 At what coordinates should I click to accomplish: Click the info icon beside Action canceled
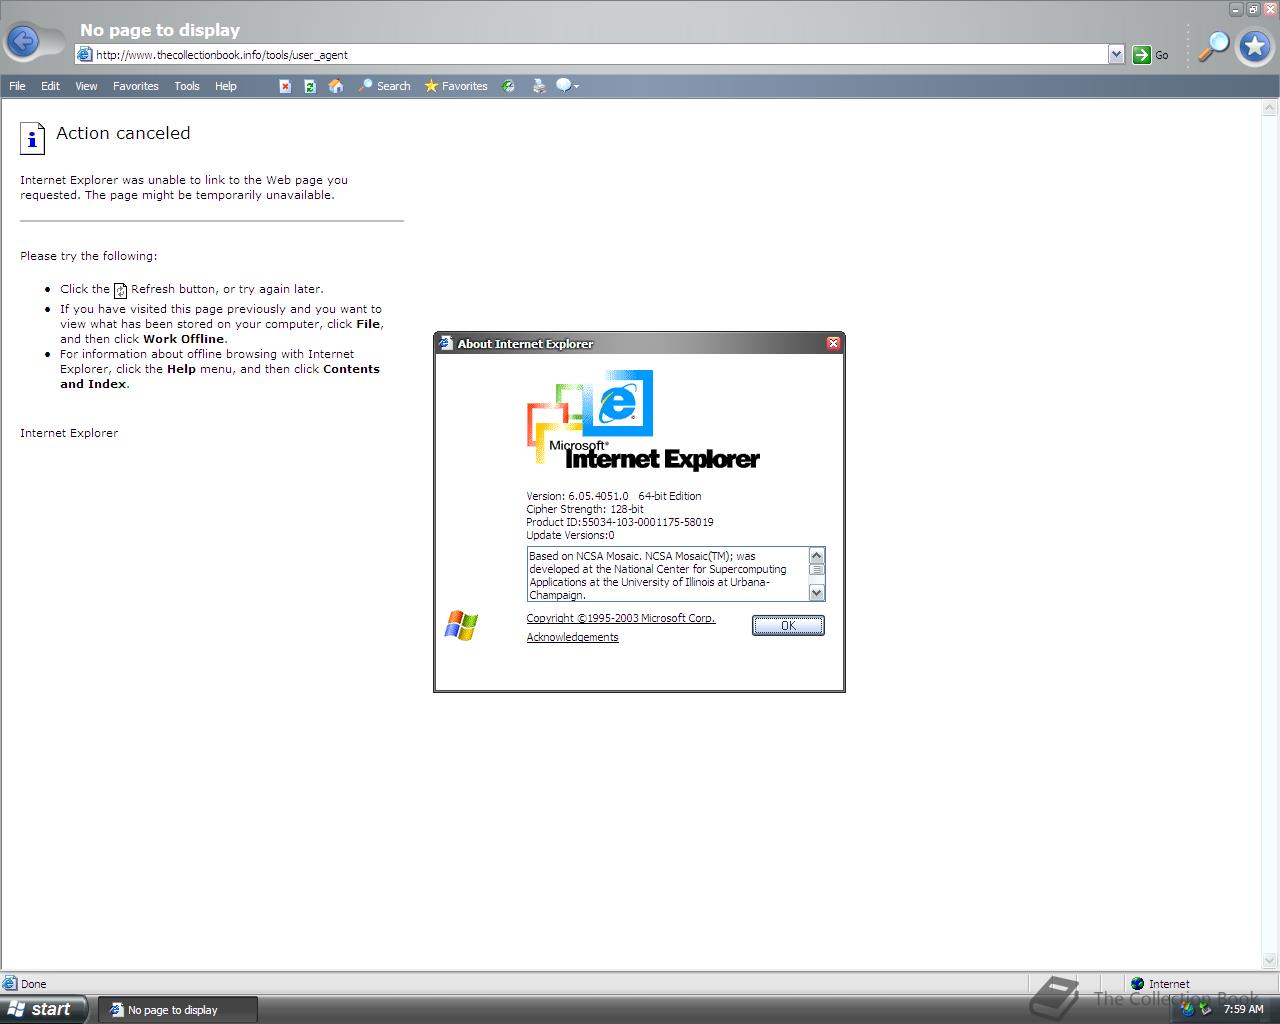coord(33,139)
